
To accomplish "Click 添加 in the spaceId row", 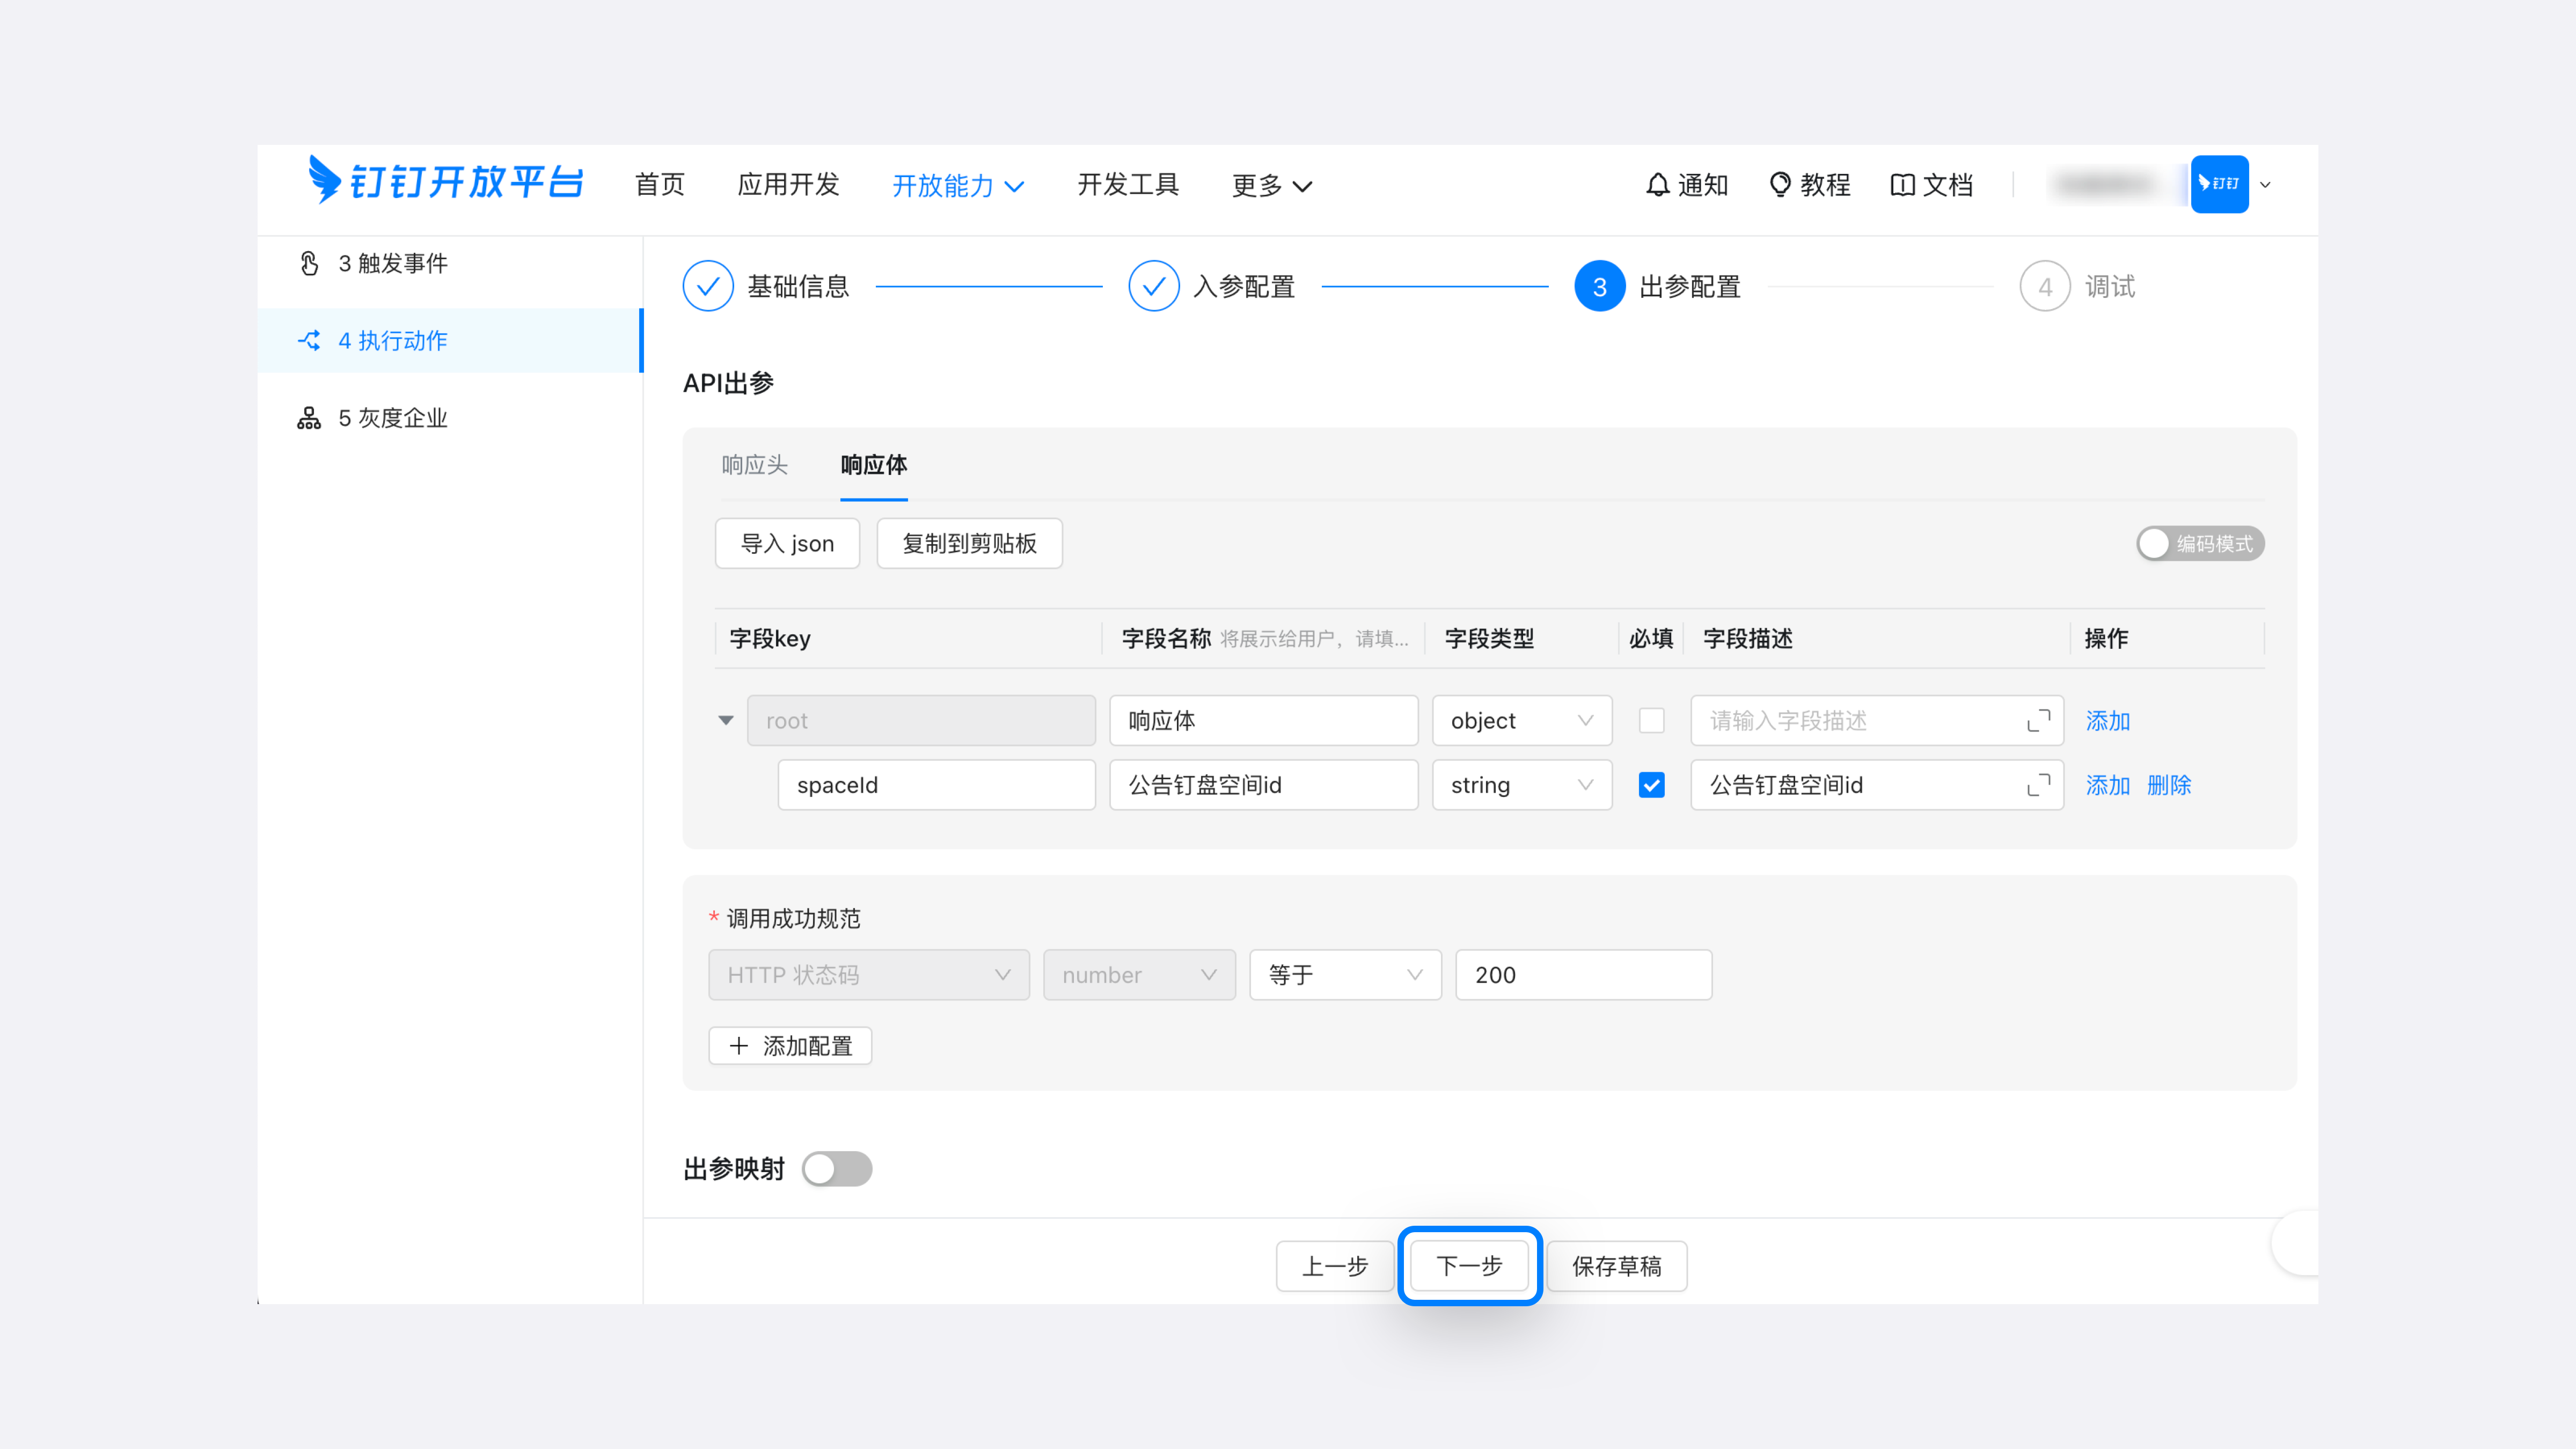I will 2107,785.
